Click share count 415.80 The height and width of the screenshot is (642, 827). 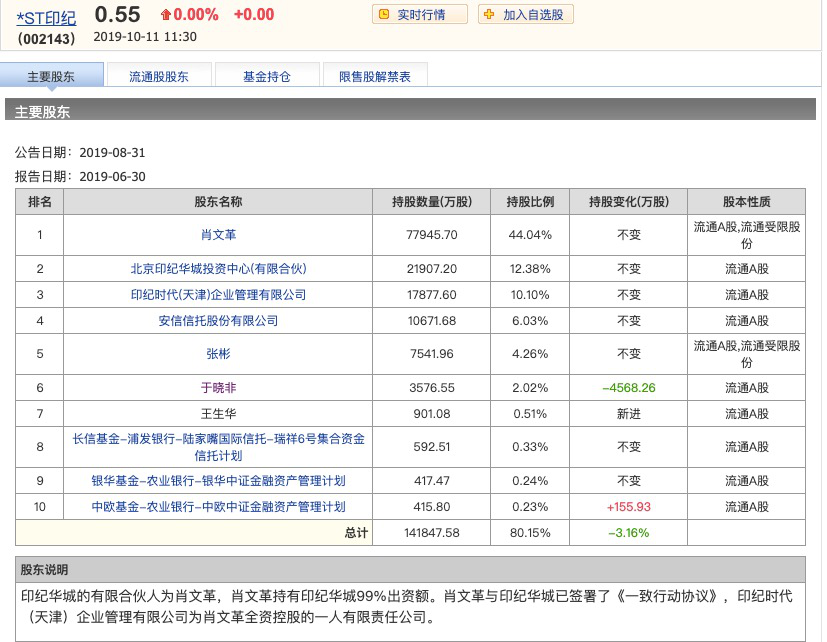click(x=431, y=506)
